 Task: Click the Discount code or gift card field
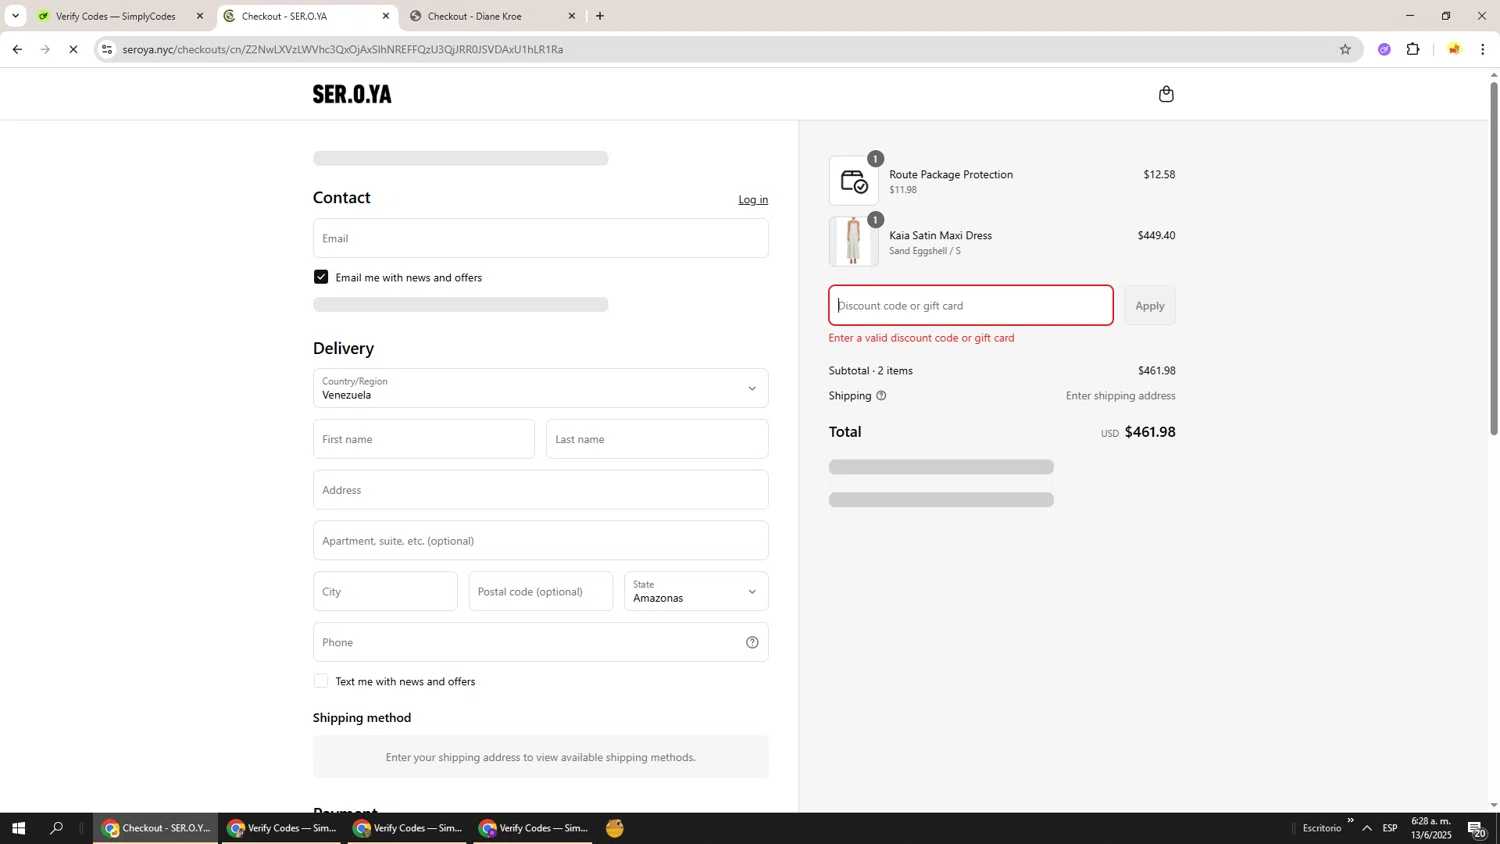point(970,305)
